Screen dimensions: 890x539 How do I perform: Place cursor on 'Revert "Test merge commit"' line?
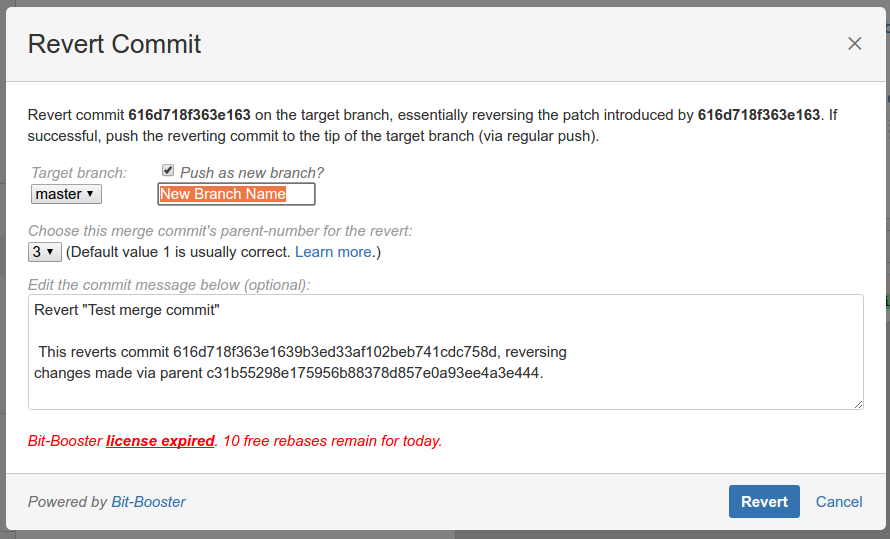coord(126,310)
